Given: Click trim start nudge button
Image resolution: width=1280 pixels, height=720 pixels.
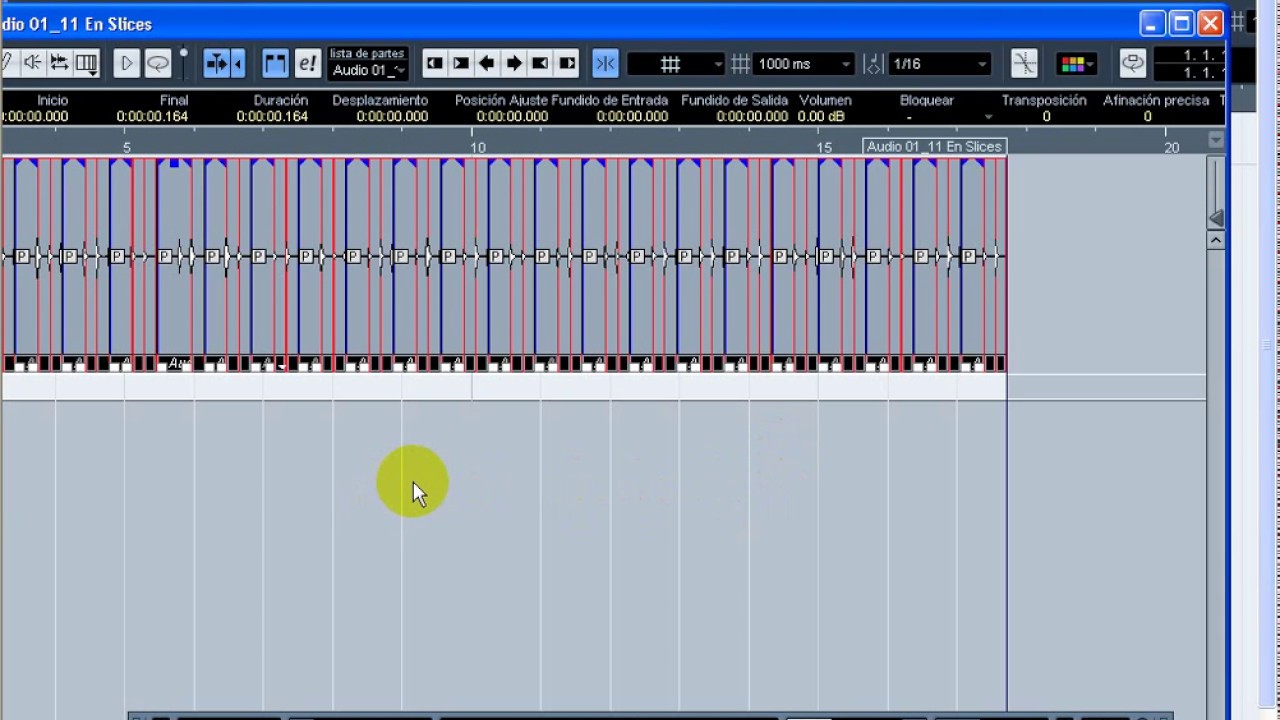Looking at the screenshot, I should tap(434, 63).
